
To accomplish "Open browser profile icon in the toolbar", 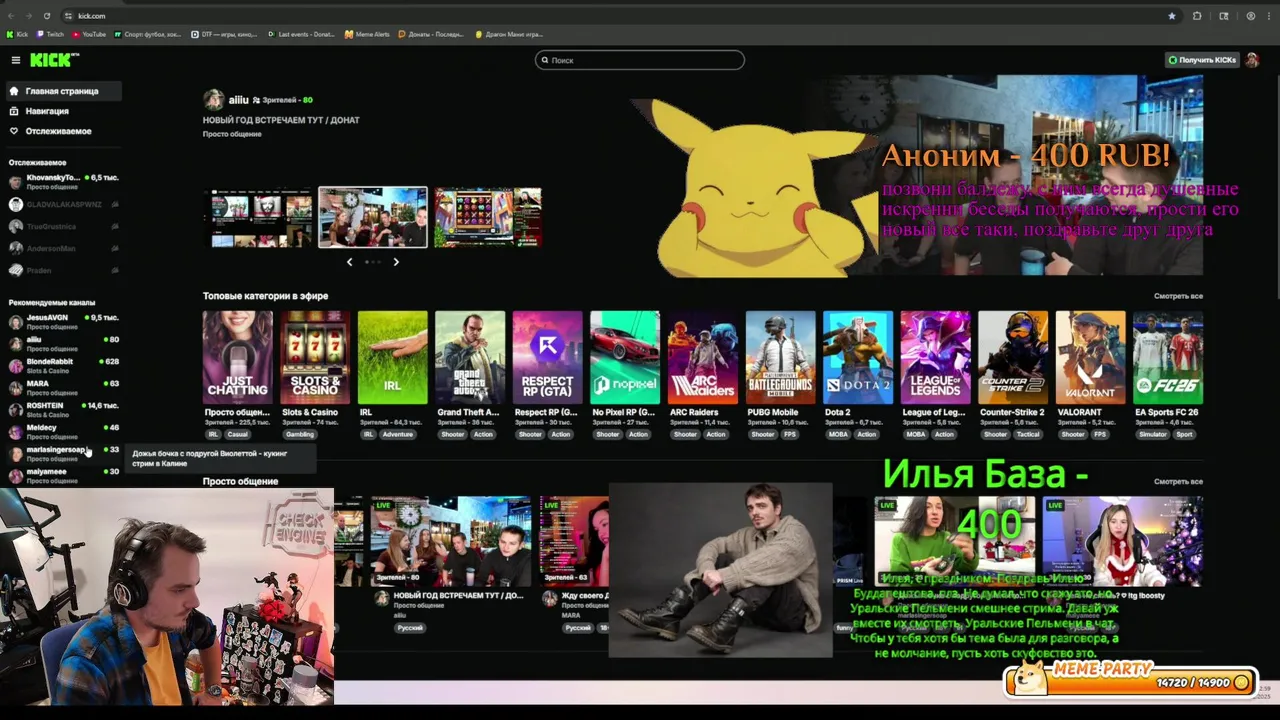I will point(1251,16).
